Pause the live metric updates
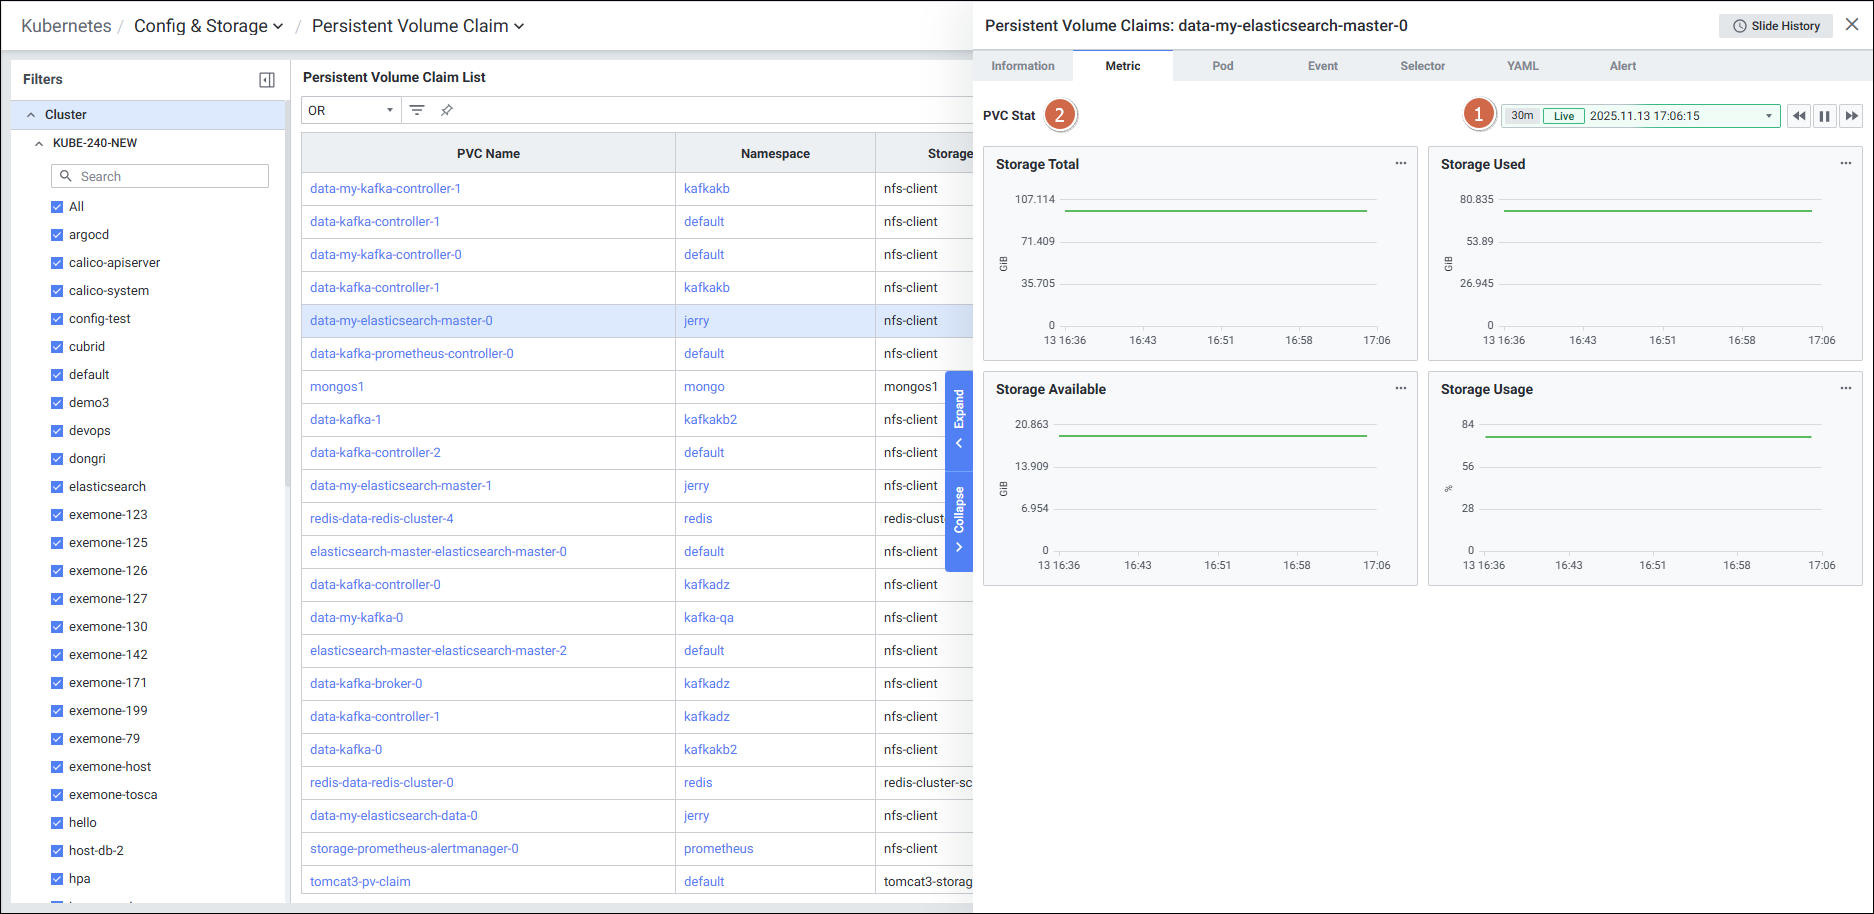 tap(1825, 116)
